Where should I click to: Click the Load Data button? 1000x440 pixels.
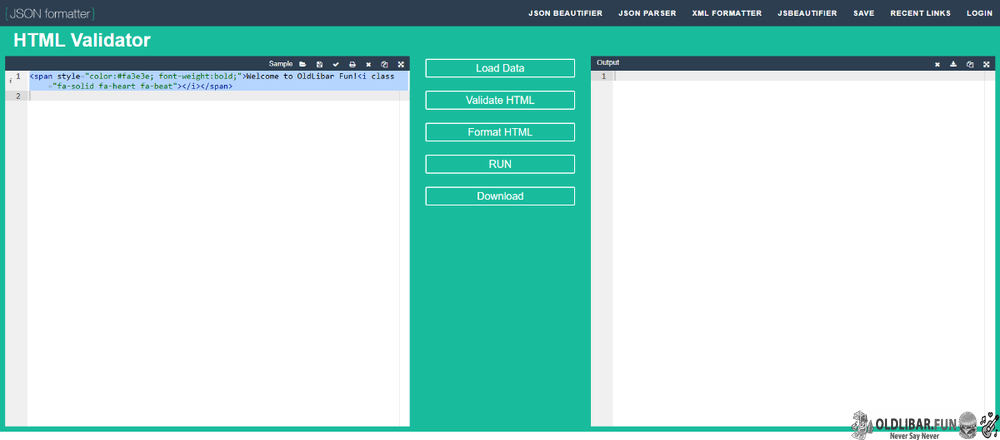500,68
